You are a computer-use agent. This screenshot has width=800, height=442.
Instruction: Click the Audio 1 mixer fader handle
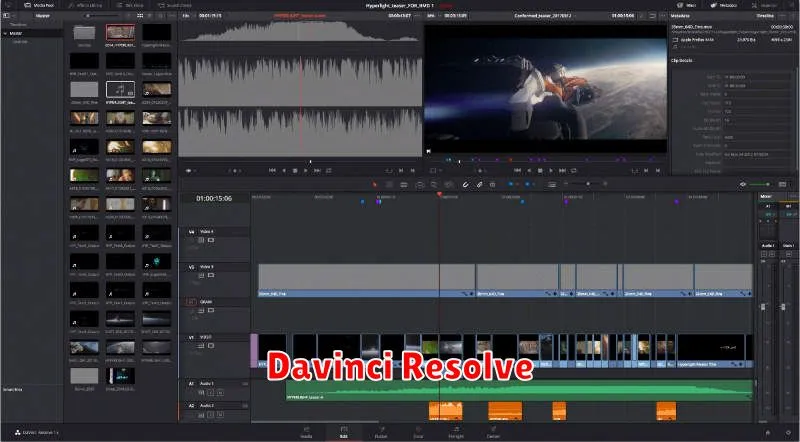763,307
